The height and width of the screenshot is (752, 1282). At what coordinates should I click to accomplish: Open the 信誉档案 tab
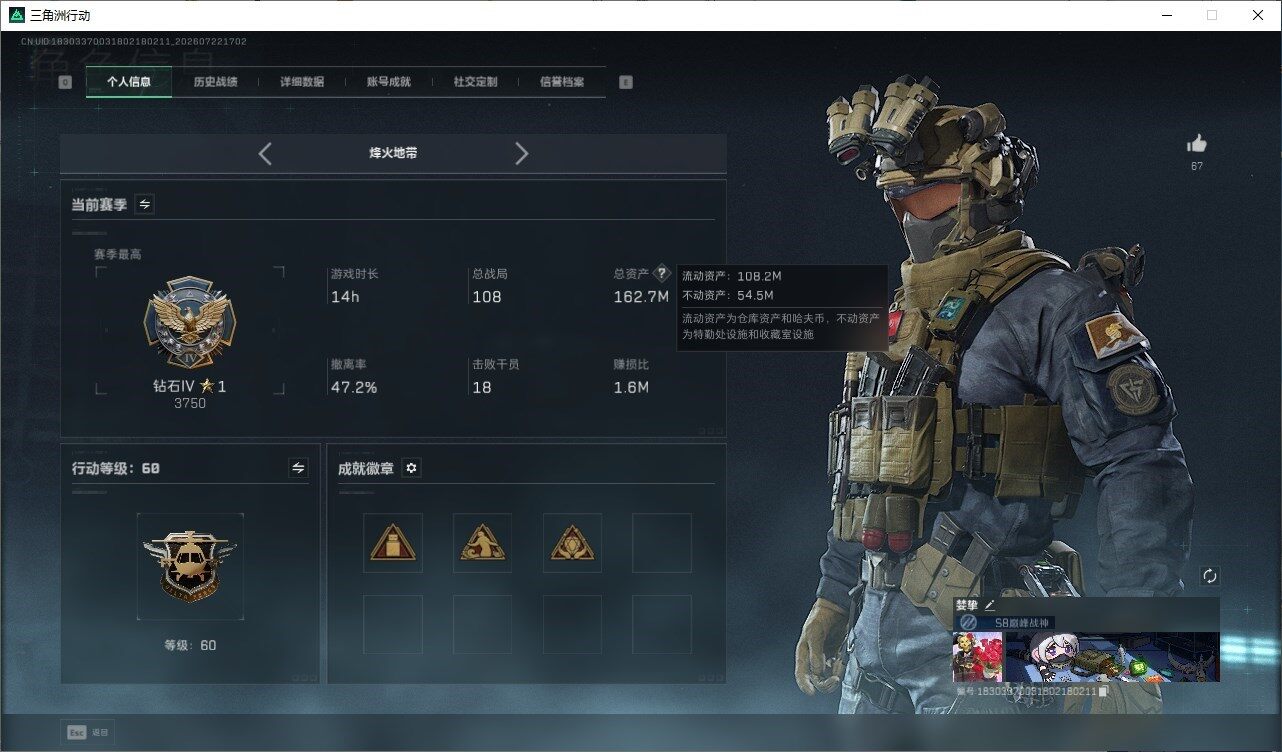pyautogui.click(x=562, y=82)
